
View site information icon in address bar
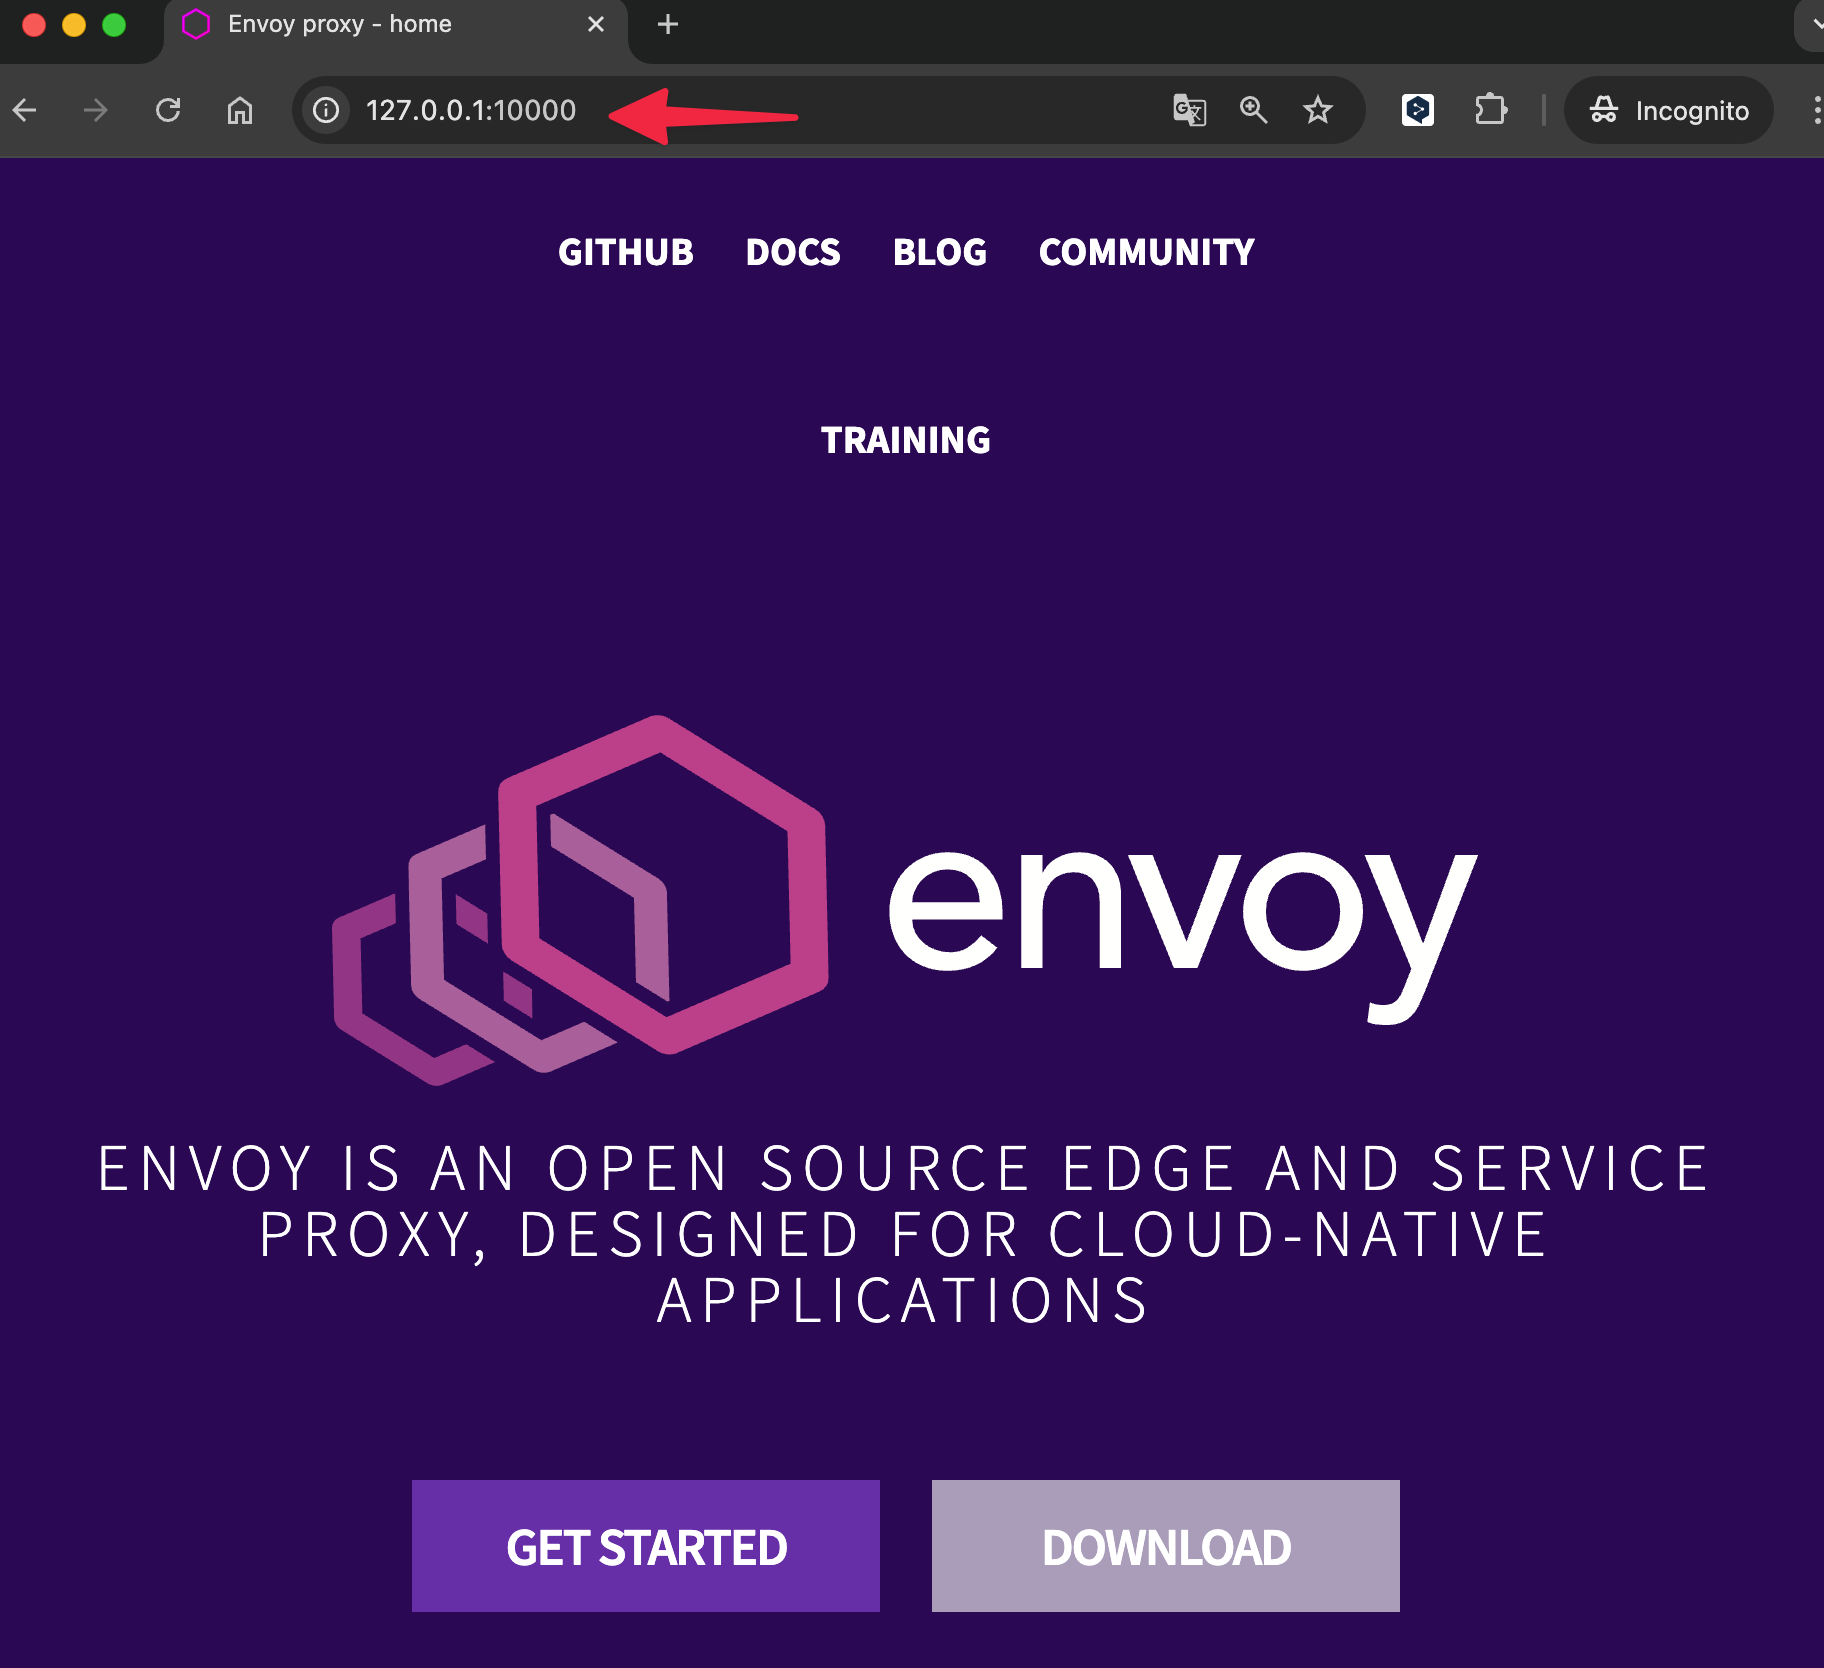click(326, 110)
